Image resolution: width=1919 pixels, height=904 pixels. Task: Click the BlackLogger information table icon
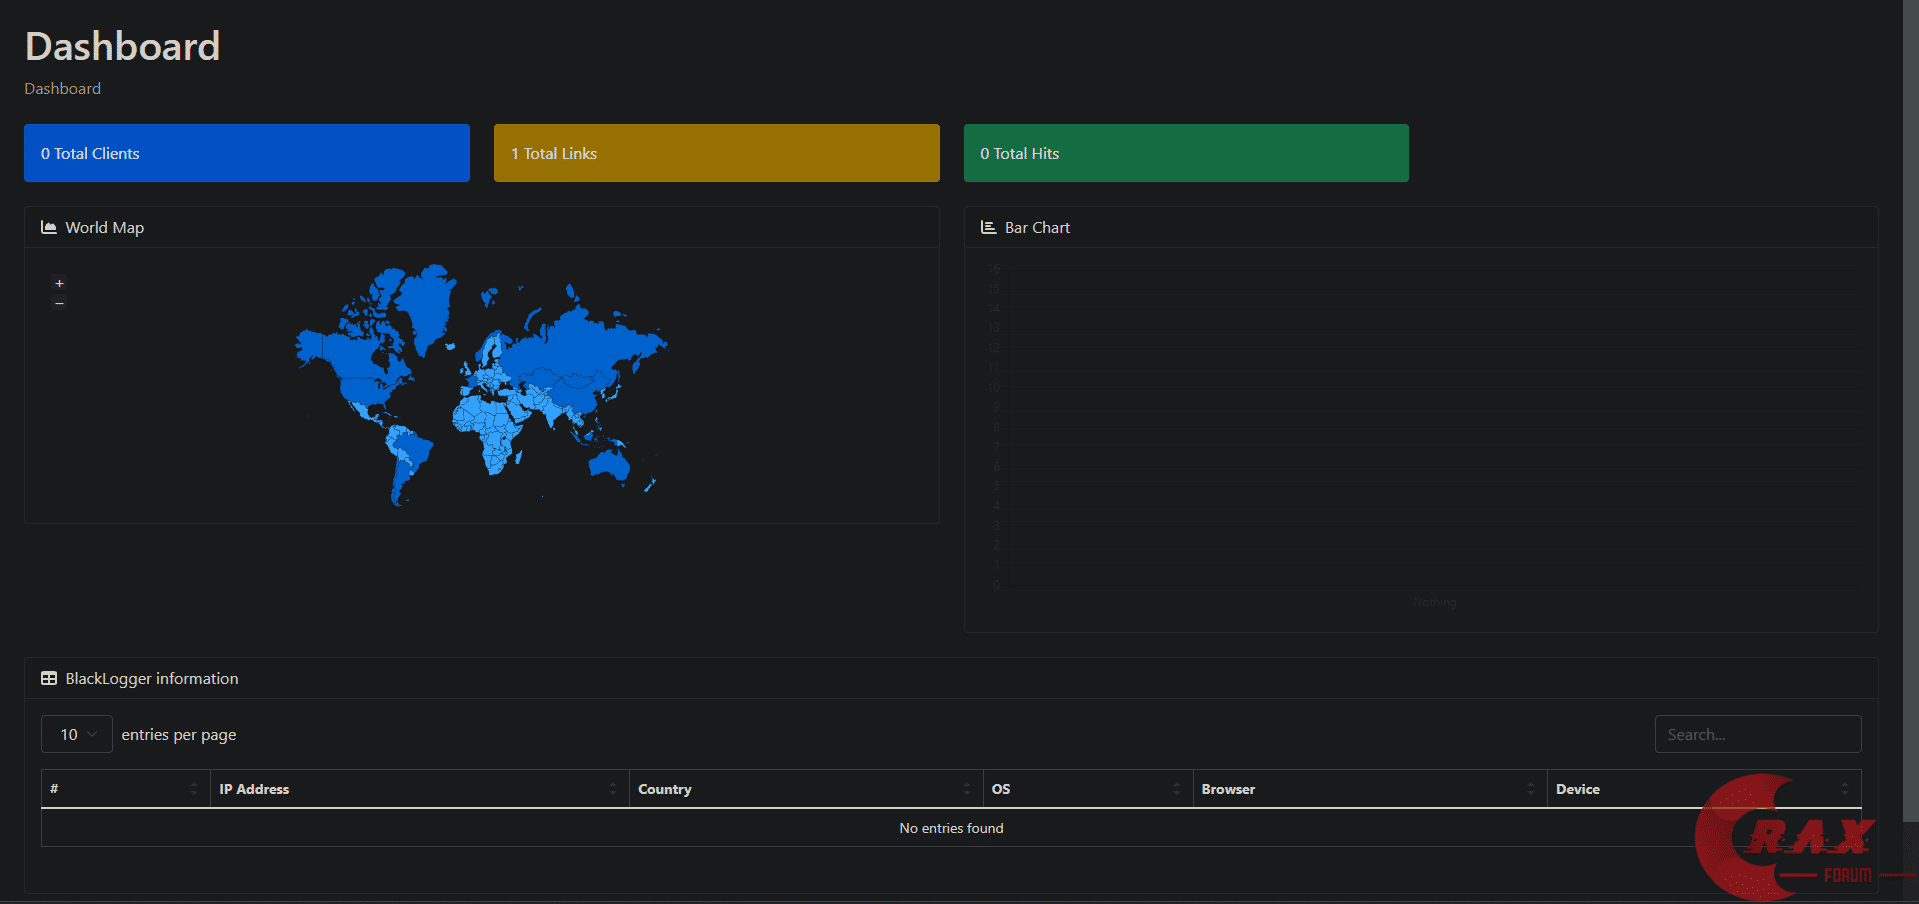[x=48, y=679]
